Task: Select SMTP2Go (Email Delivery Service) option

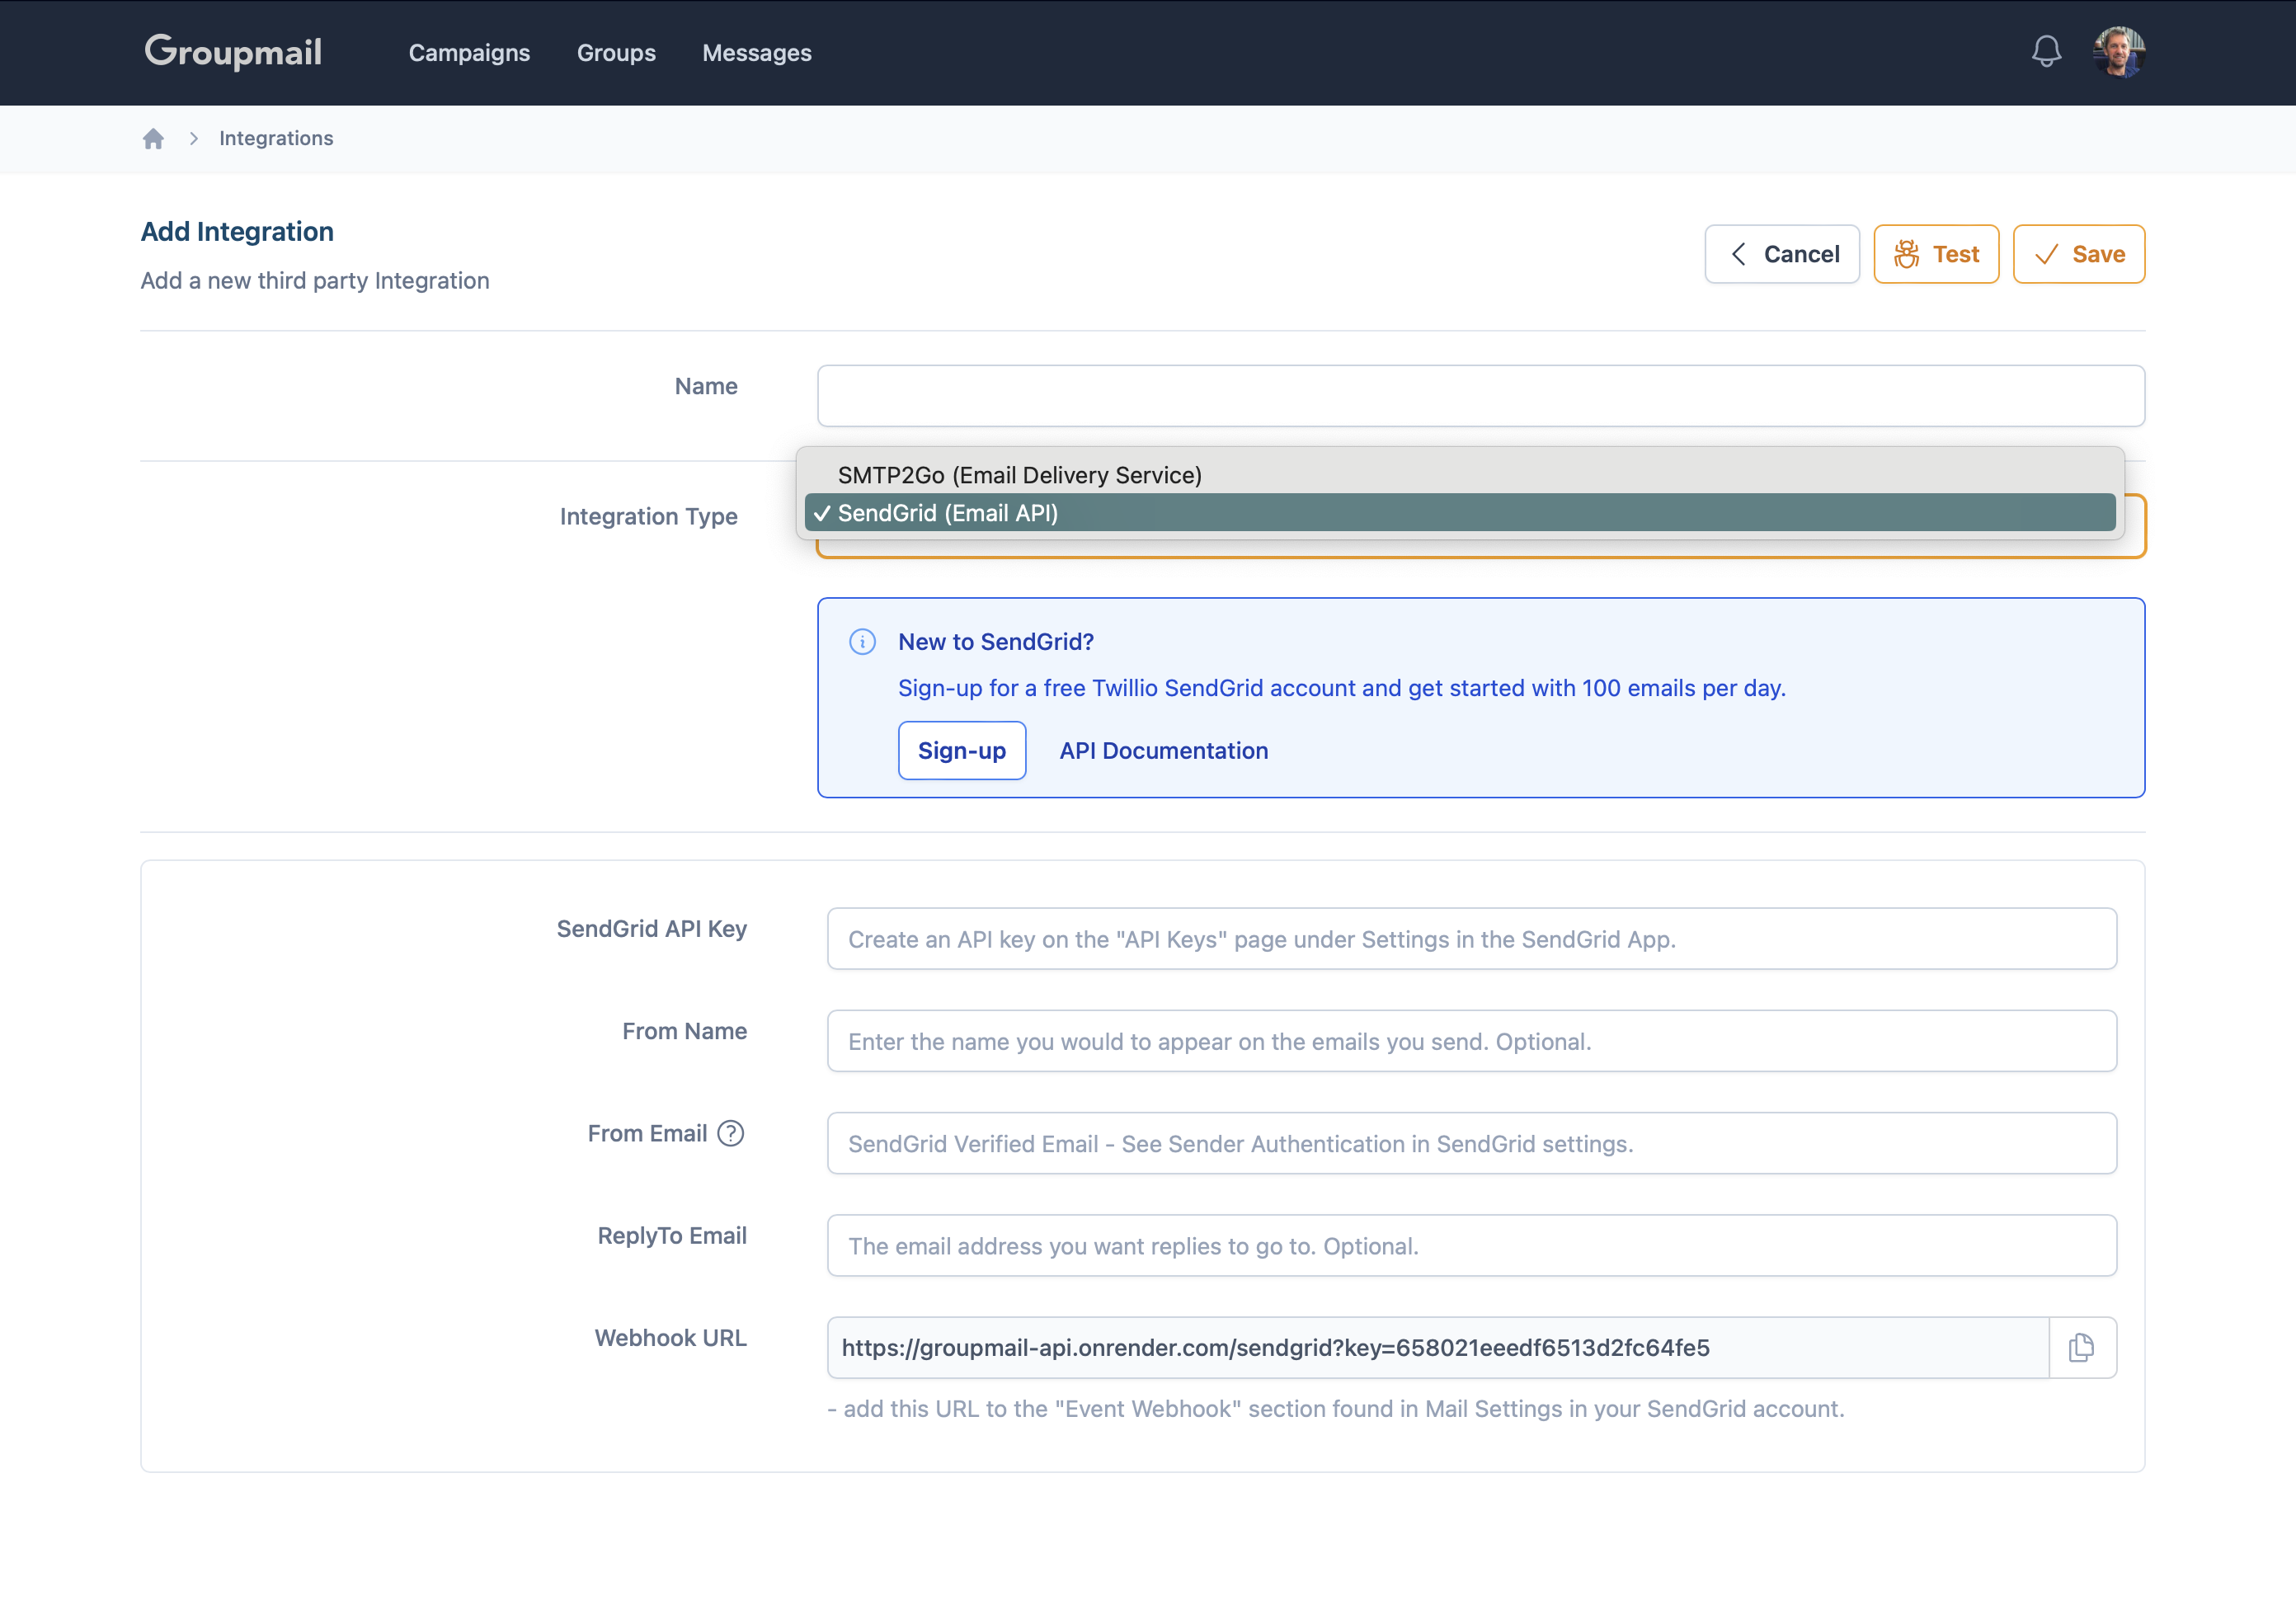Action: (x=1019, y=475)
